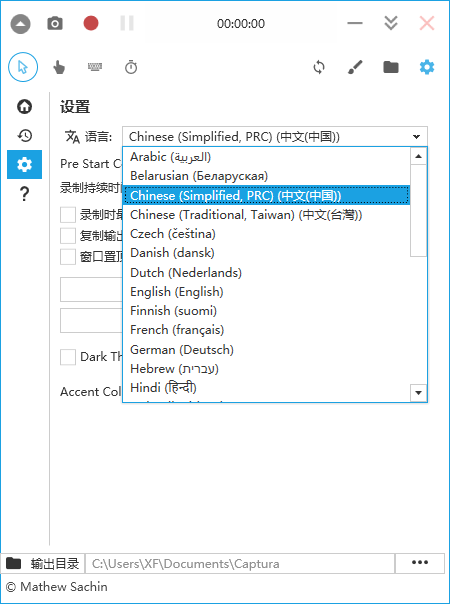Toggle the 复制输出 checkbox
Image resolution: width=450 pixels, height=604 pixels.
click(x=68, y=236)
